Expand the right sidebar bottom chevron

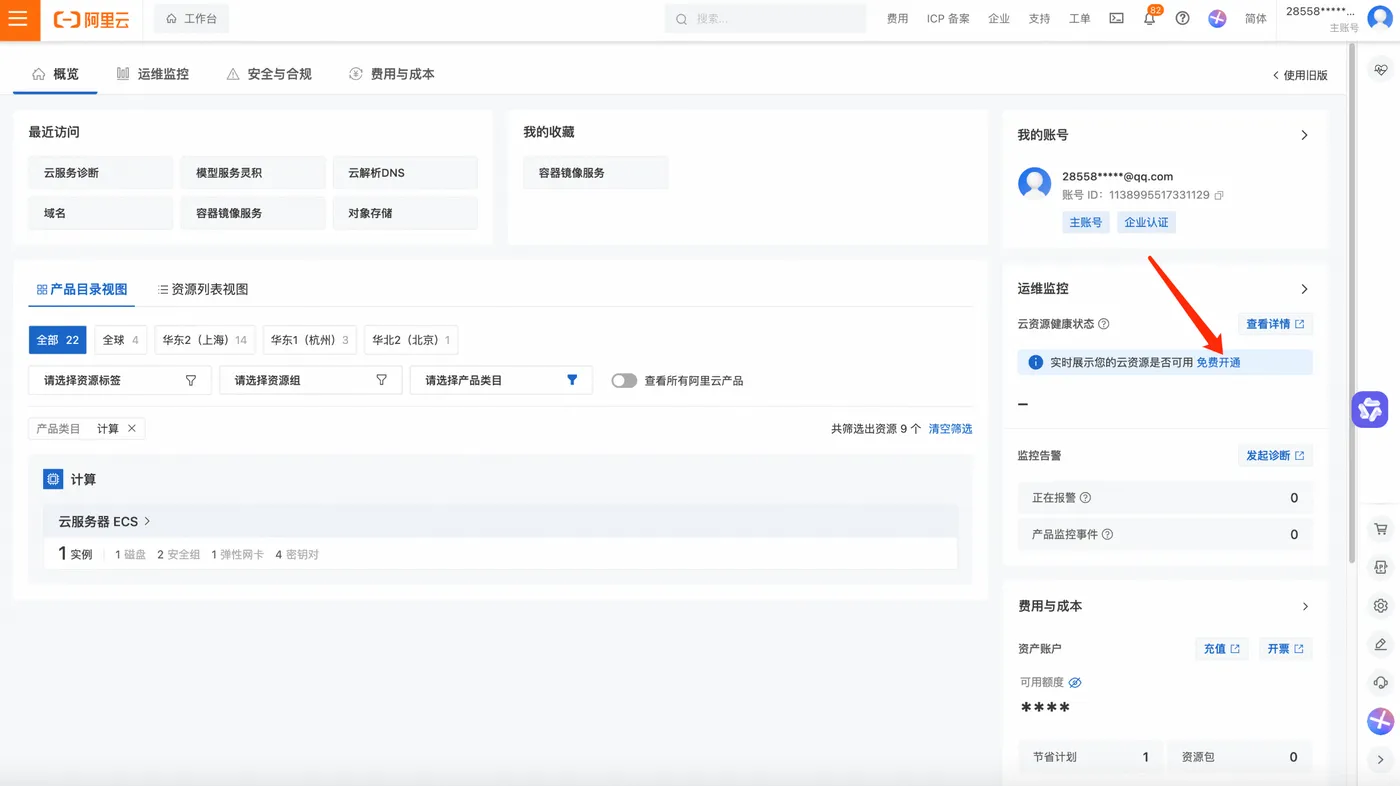point(1381,760)
